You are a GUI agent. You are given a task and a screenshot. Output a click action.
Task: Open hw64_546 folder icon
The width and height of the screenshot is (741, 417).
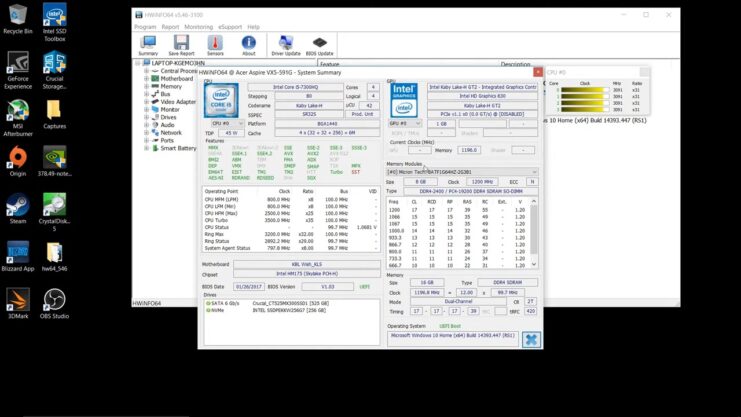tap(54, 256)
